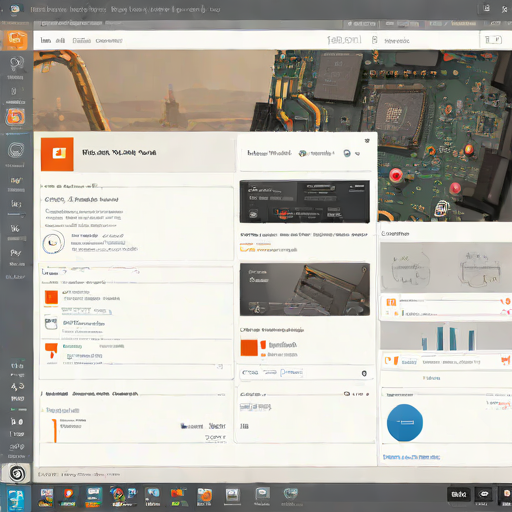Screen dimensions: 512x512
Task: Check the small box icon in the middle list item
Action: [x=51, y=323]
